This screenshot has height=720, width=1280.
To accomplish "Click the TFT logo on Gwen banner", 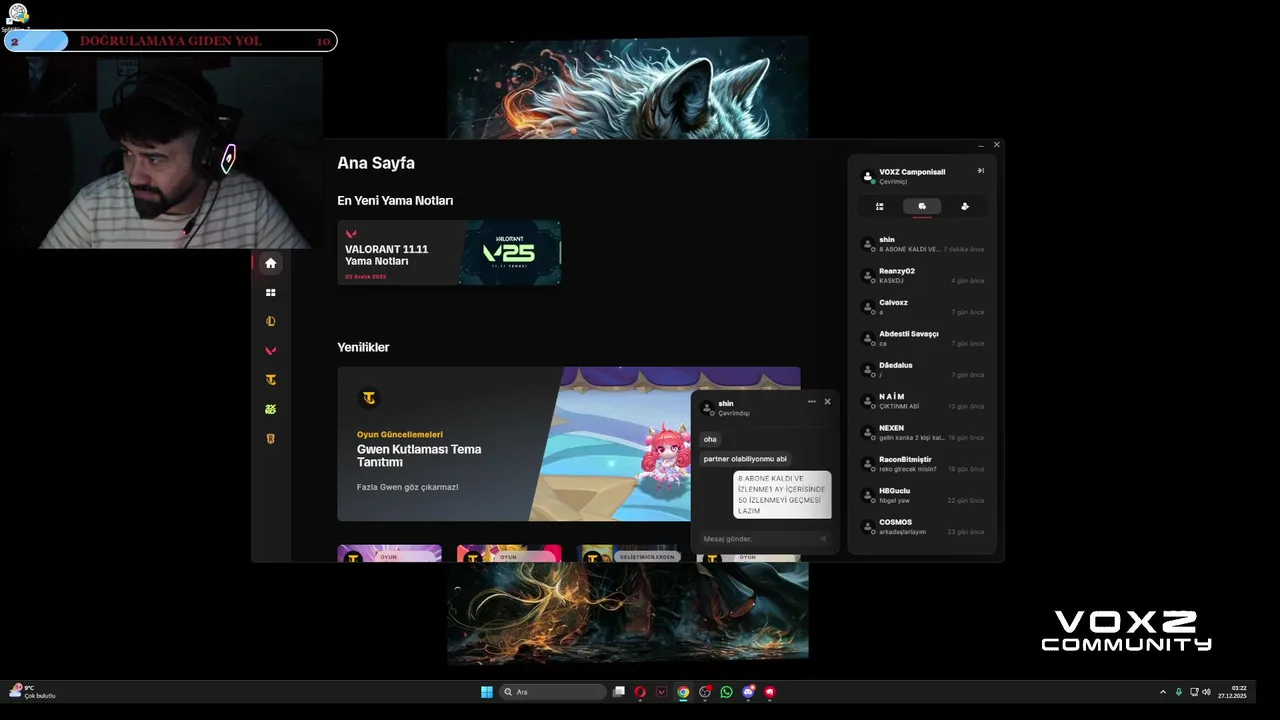I will (369, 398).
